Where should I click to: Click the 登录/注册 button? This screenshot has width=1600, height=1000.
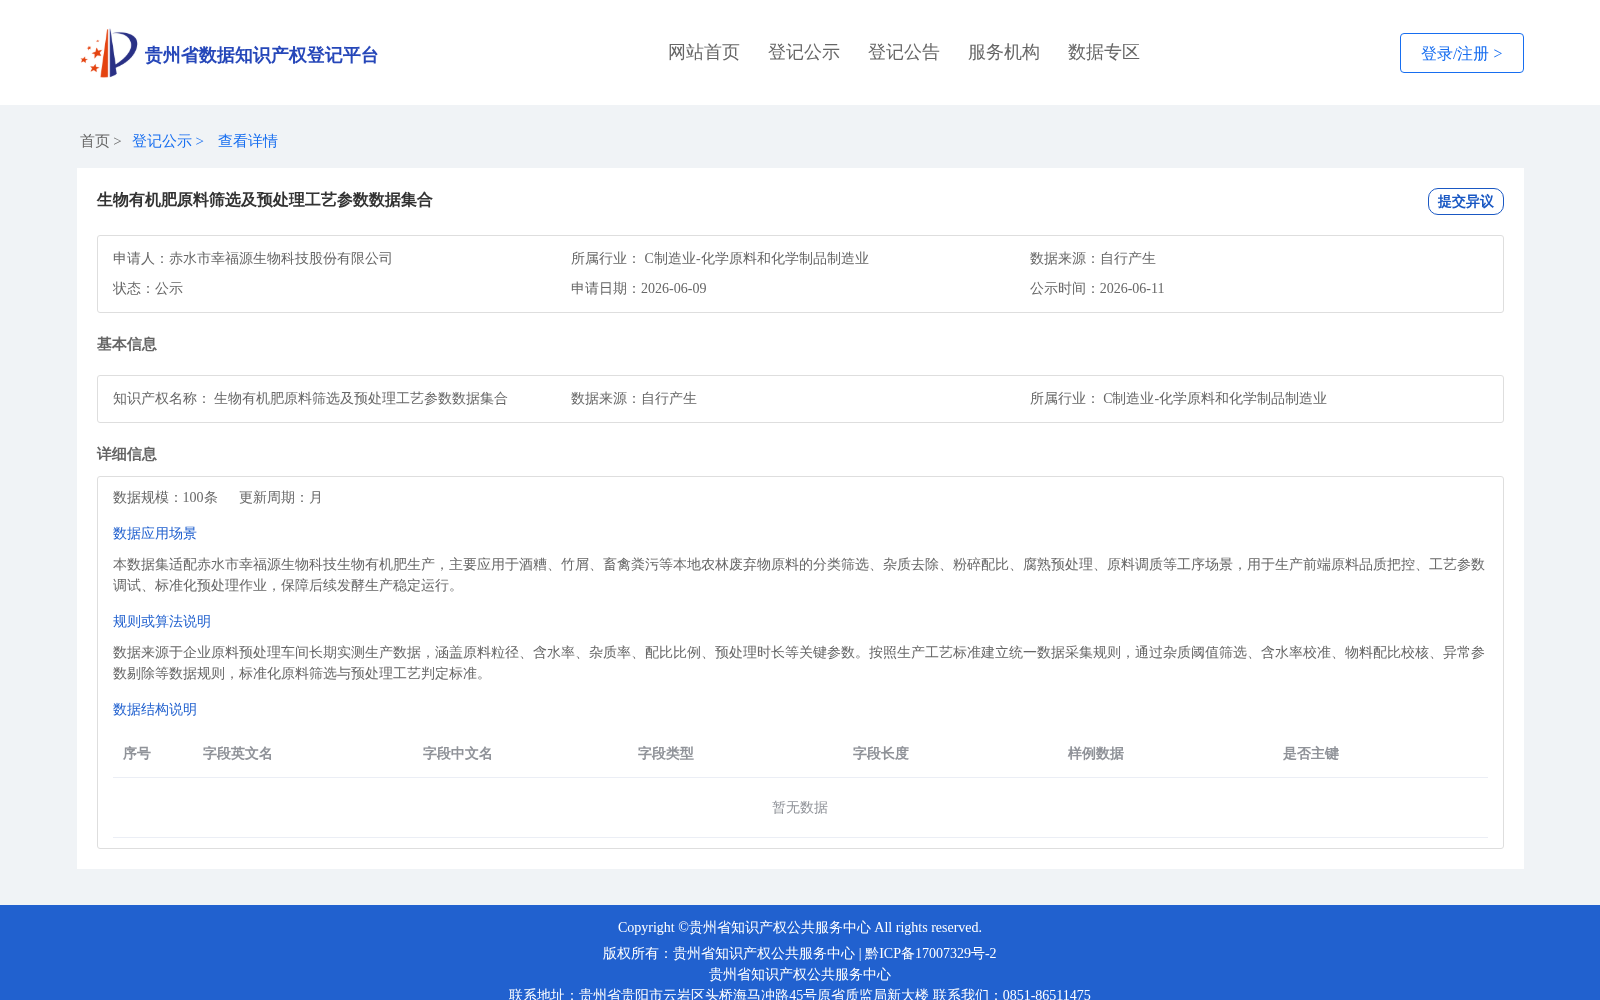pos(1461,53)
